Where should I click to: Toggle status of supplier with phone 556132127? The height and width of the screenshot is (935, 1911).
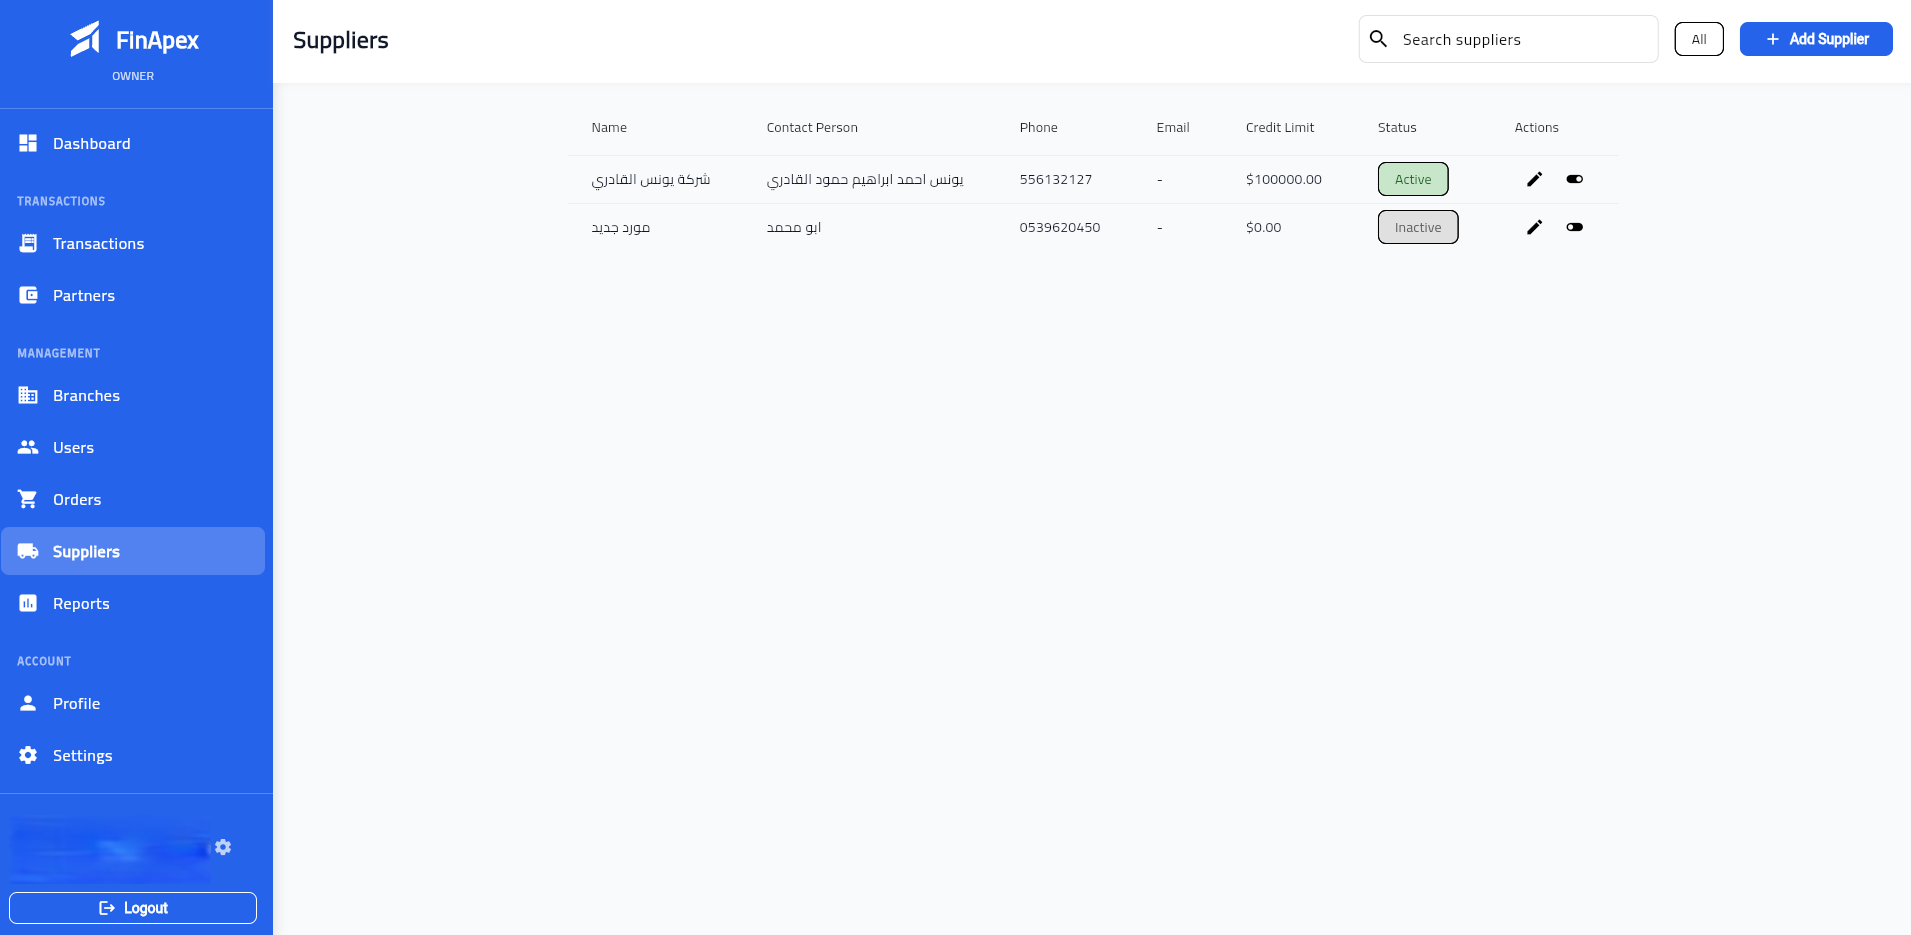pyautogui.click(x=1575, y=179)
